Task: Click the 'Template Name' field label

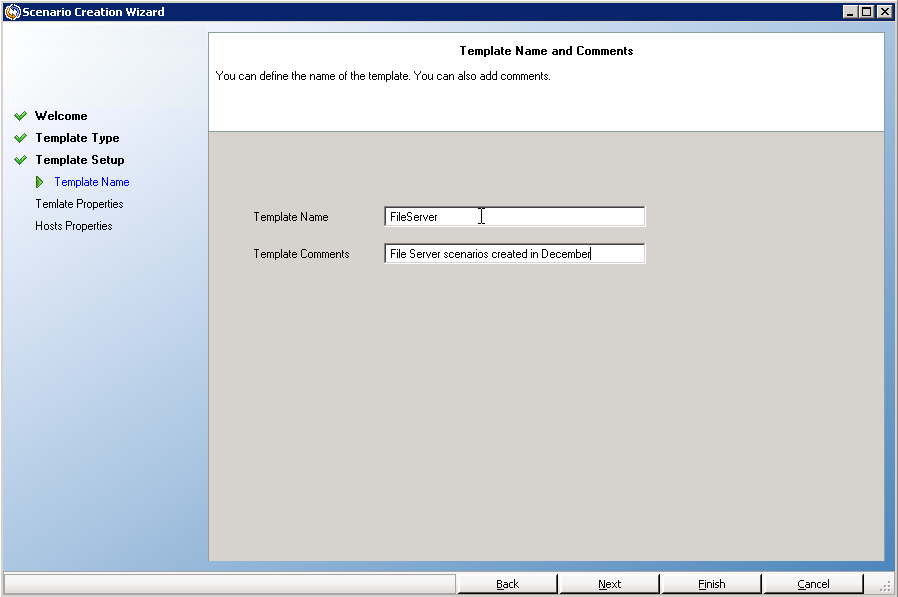Action: [291, 217]
